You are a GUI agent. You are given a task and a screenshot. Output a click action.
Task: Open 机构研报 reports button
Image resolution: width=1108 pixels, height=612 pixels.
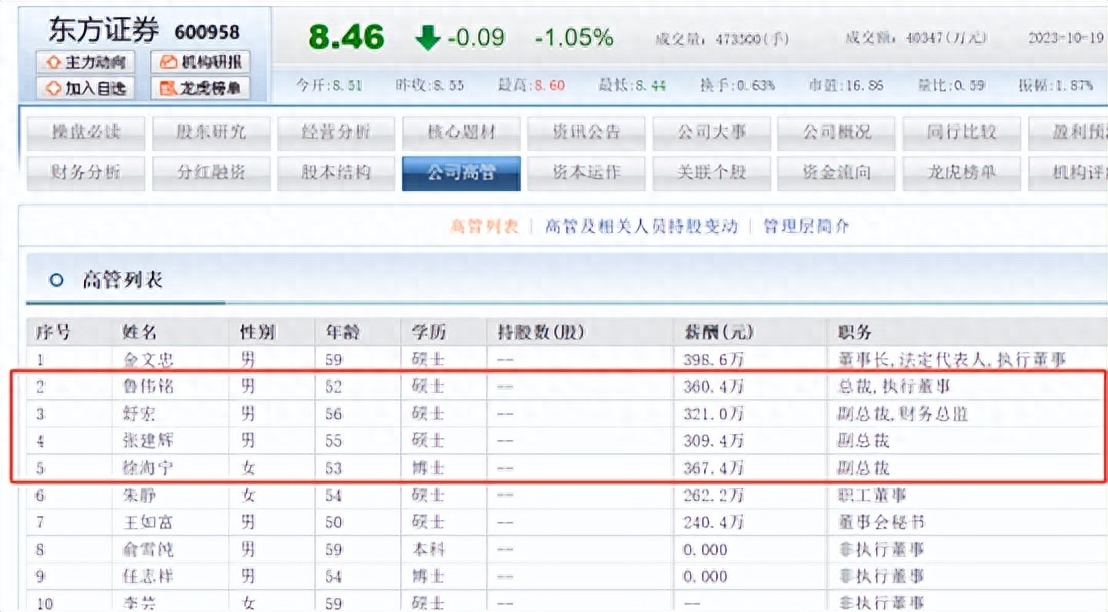pos(201,62)
